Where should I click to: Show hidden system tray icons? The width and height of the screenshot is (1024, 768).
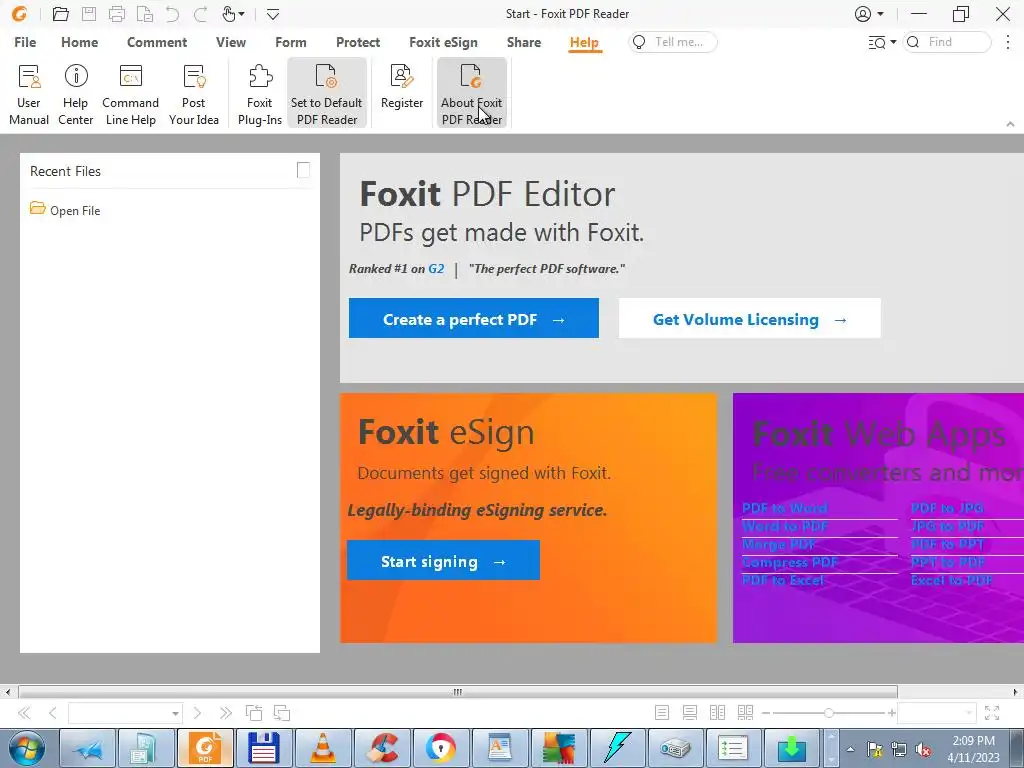[x=850, y=749]
